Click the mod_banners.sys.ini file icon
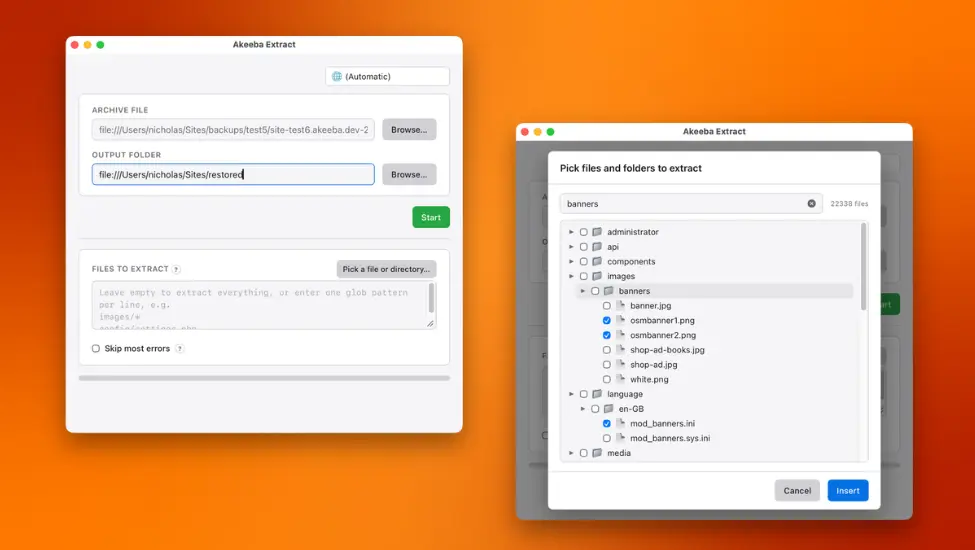 pos(620,438)
